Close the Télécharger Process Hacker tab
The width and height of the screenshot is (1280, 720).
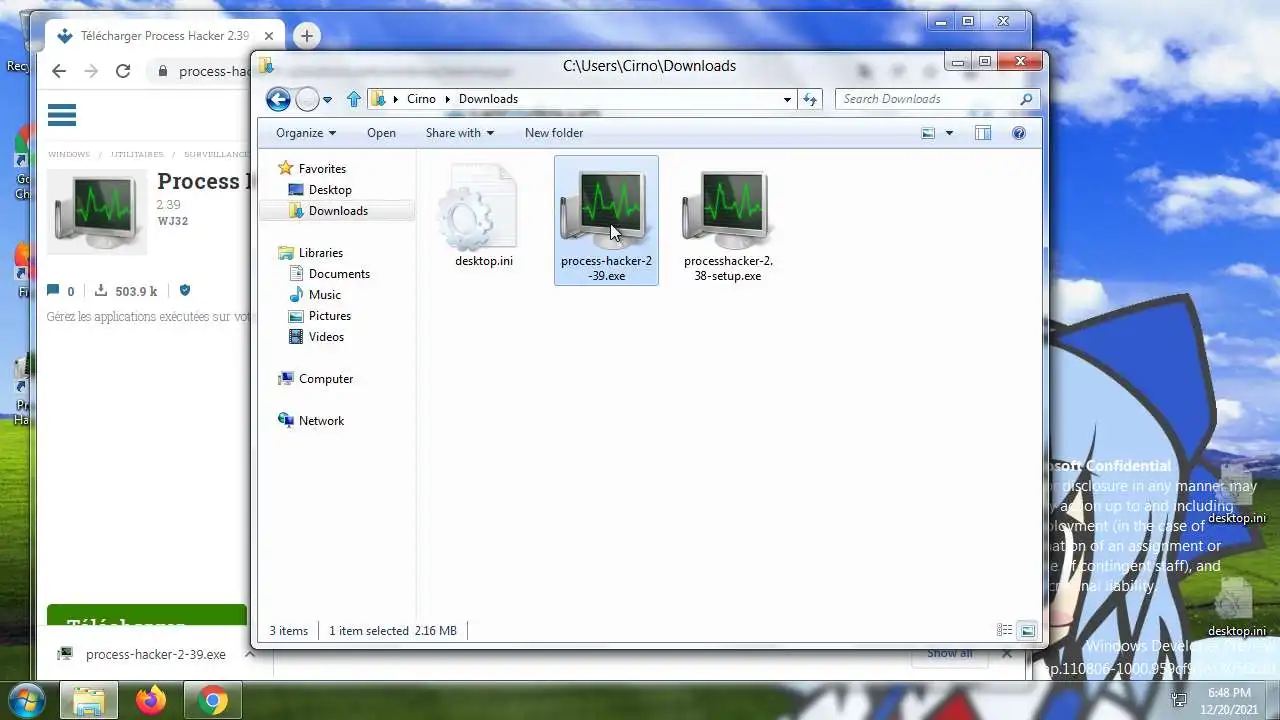268,36
